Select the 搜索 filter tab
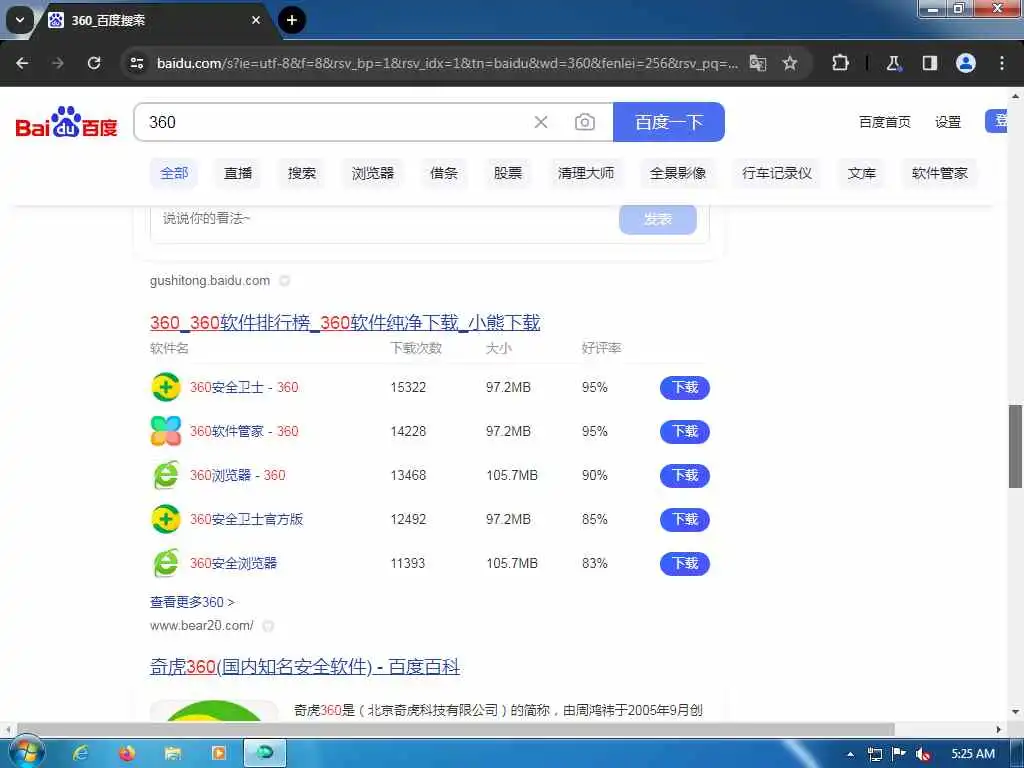The image size is (1024, 768). pyautogui.click(x=302, y=173)
